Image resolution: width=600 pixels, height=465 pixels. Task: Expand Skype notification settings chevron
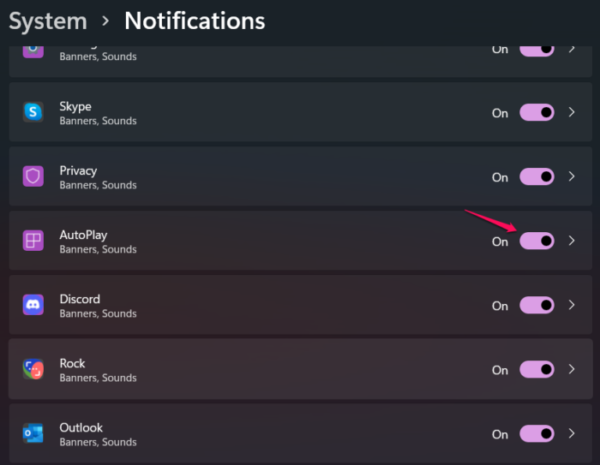pyautogui.click(x=572, y=113)
